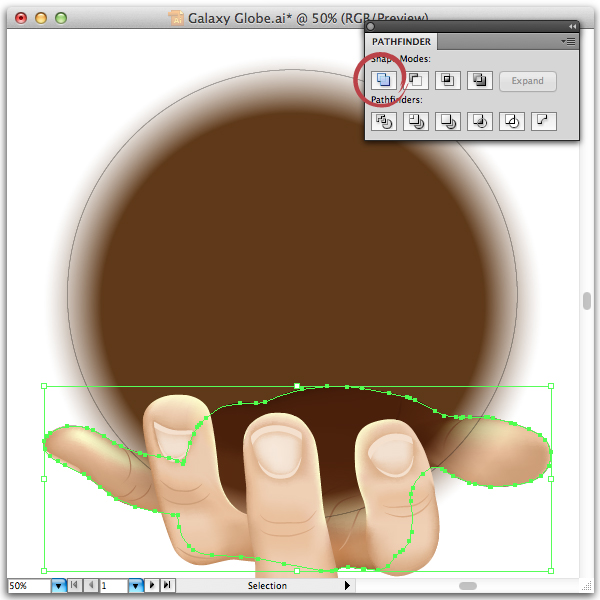This screenshot has width=600, height=600.
Task: Apply the Crop pathfinder
Action: (479, 121)
